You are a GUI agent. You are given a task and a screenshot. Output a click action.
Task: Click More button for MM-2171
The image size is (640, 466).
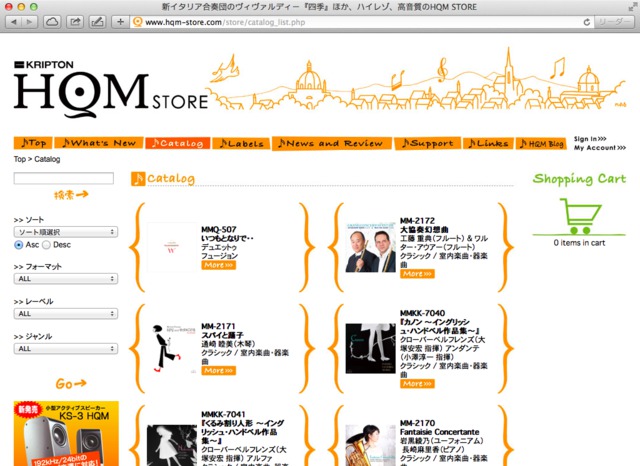[x=218, y=371]
